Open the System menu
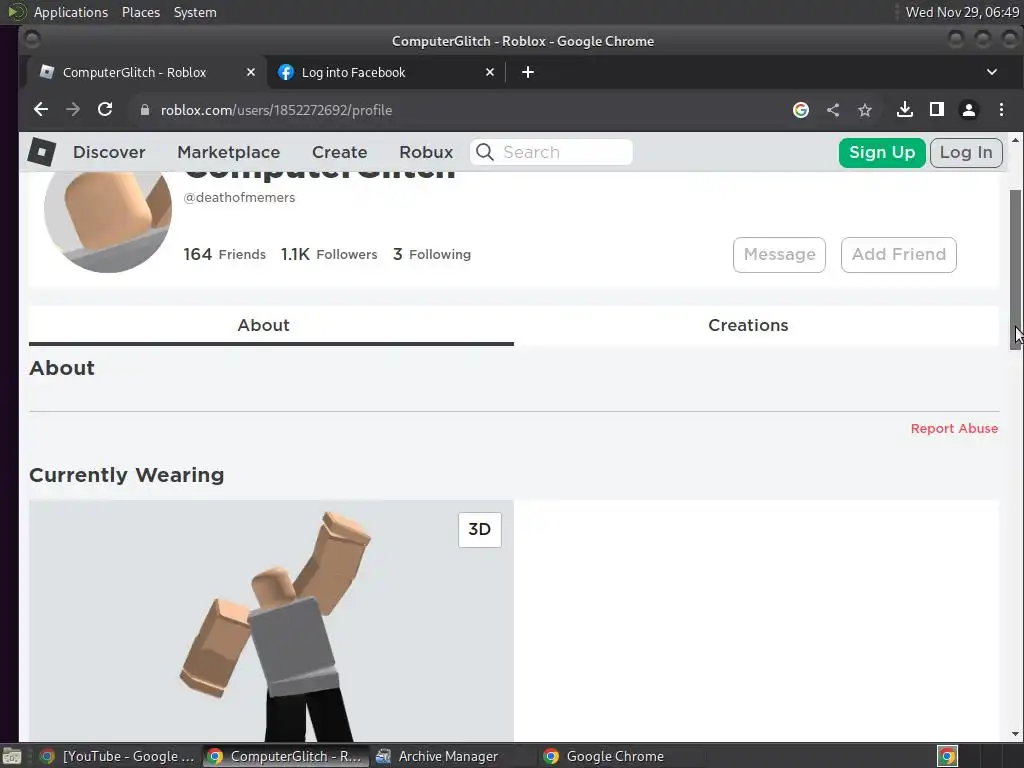Image resolution: width=1024 pixels, height=768 pixels. point(195,12)
